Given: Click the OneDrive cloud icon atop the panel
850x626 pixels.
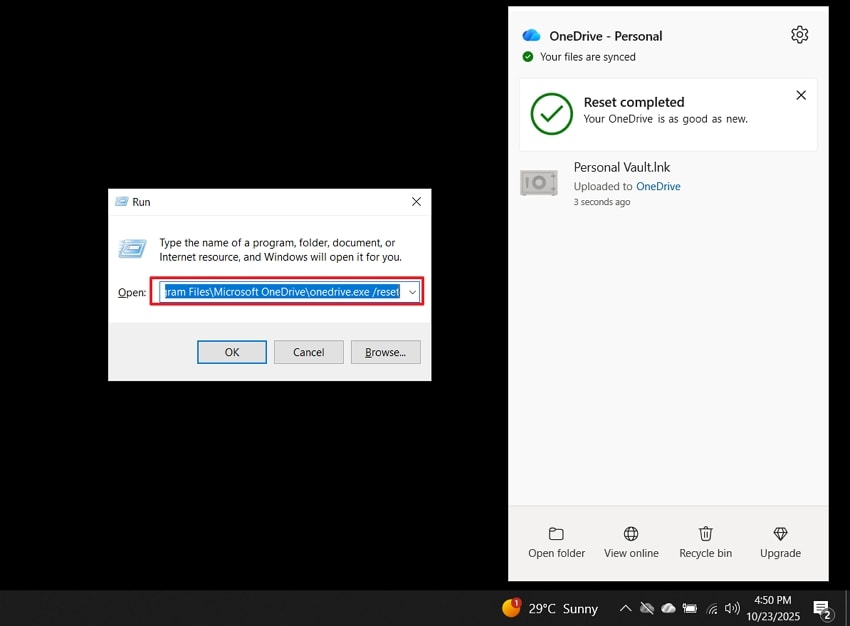Looking at the screenshot, I should pyautogui.click(x=530, y=35).
